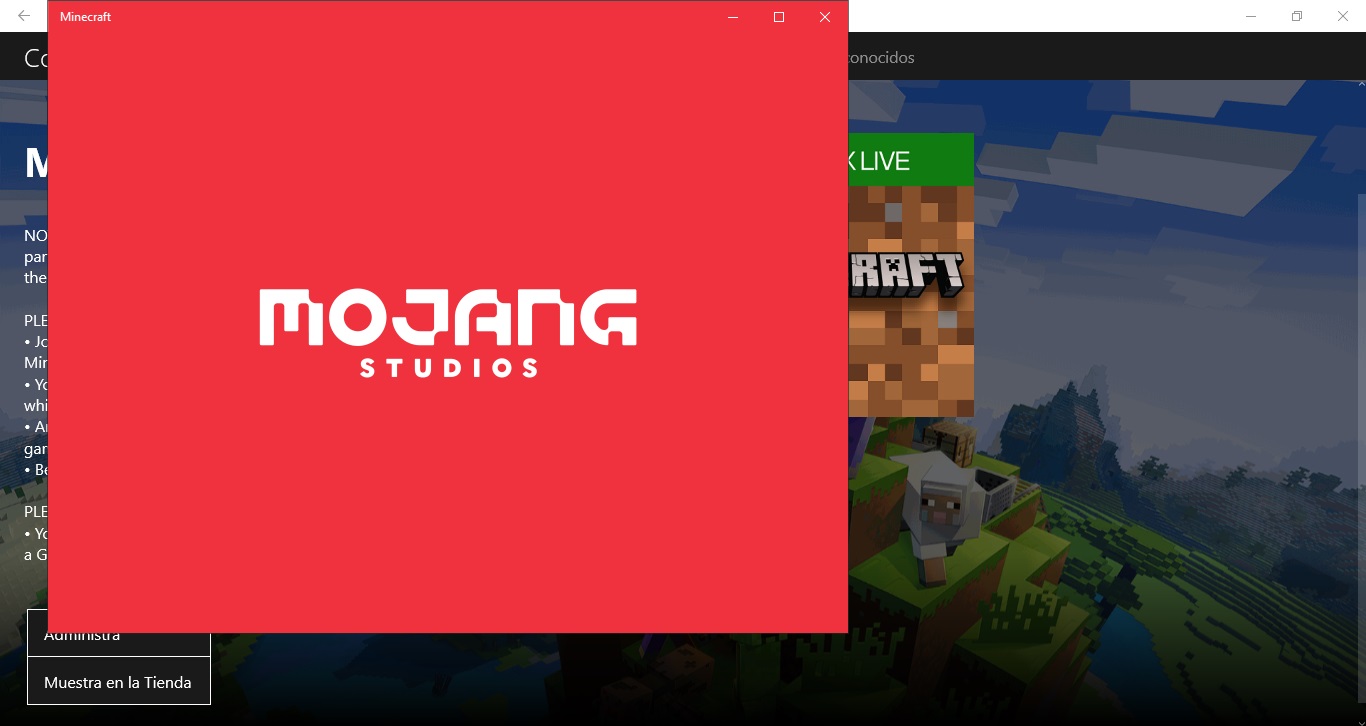The width and height of the screenshot is (1366, 726).
Task: Go back using the background window's arrow
Action: coord(24,16)
